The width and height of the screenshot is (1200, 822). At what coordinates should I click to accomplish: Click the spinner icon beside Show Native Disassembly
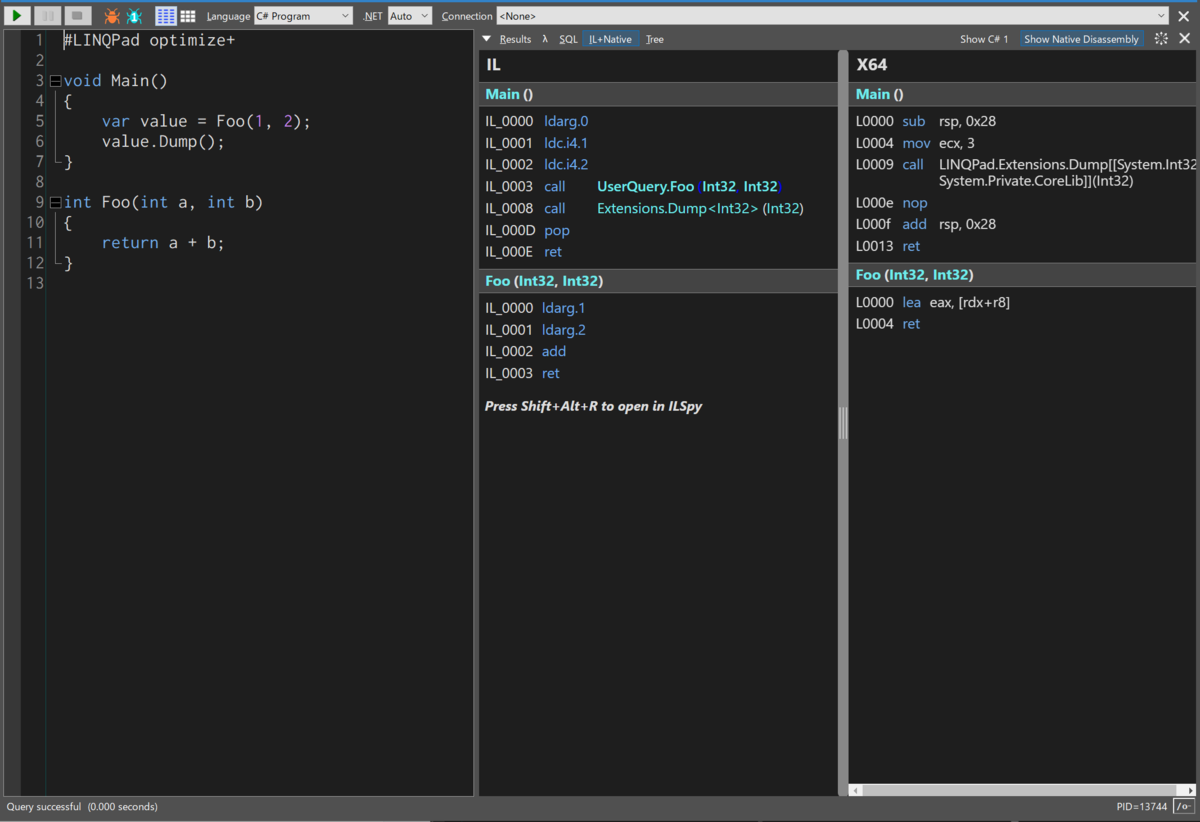pyautogui.click(x=1161, y=39)
